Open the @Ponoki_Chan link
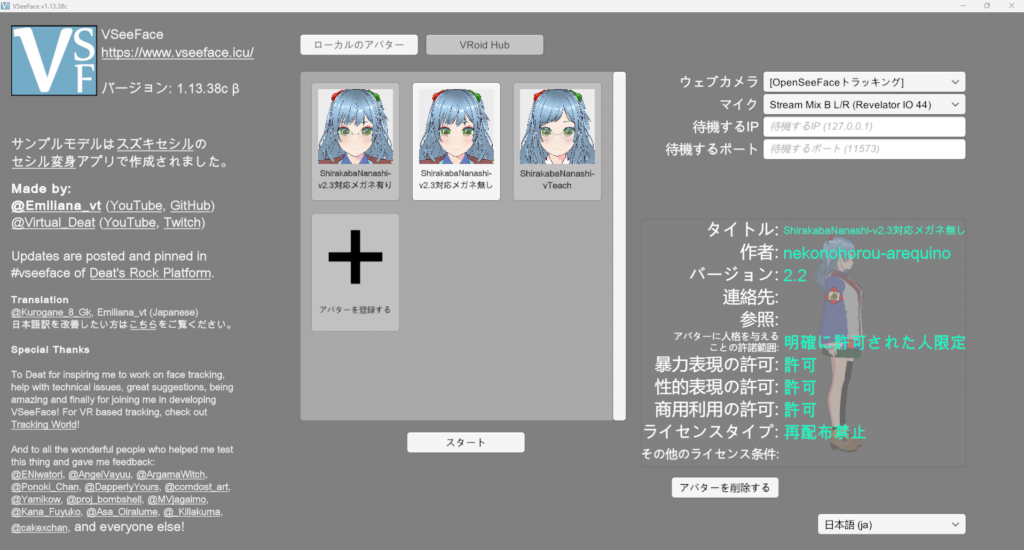The height and width of the screenshot is (550, 1024). pos(45,487)
